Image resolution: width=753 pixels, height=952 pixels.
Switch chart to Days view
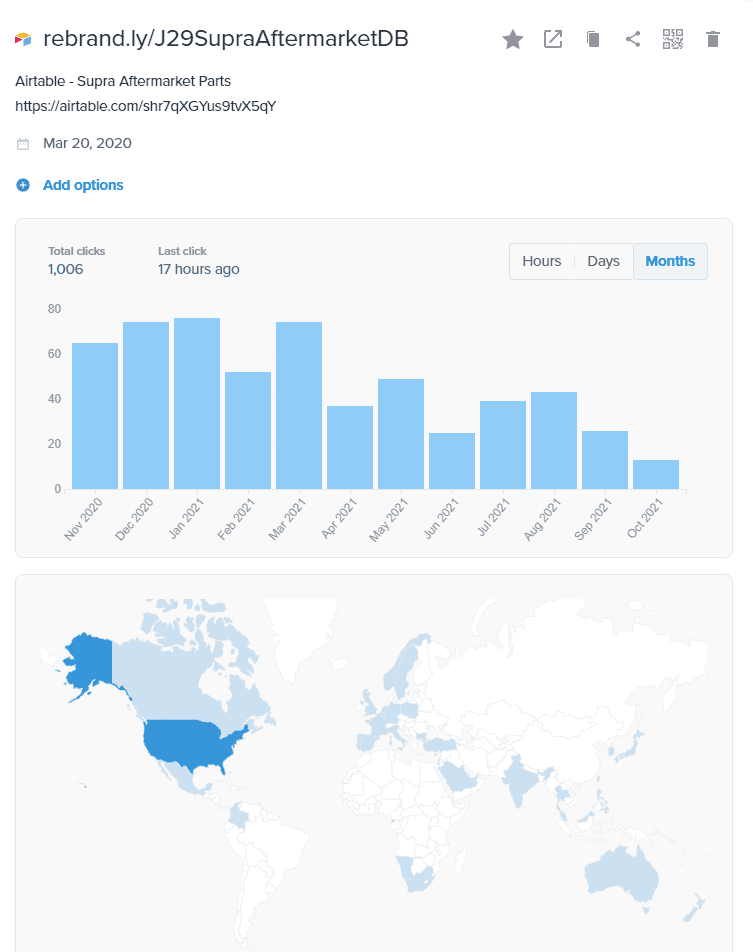pos(603,261)
